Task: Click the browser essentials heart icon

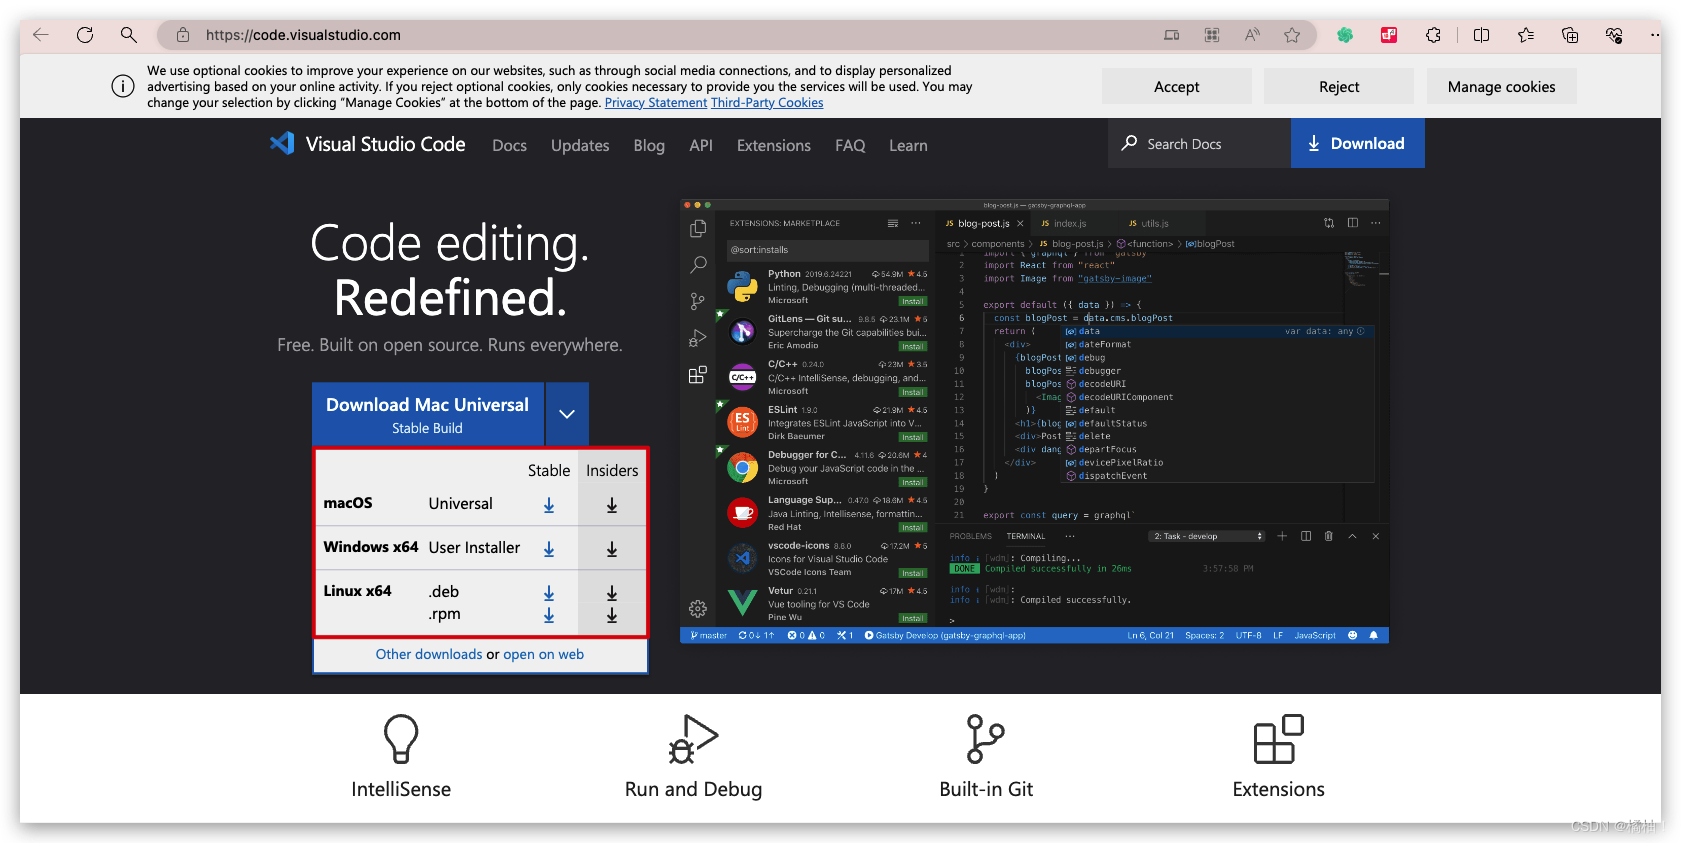Action: (x=1614, y=35)
